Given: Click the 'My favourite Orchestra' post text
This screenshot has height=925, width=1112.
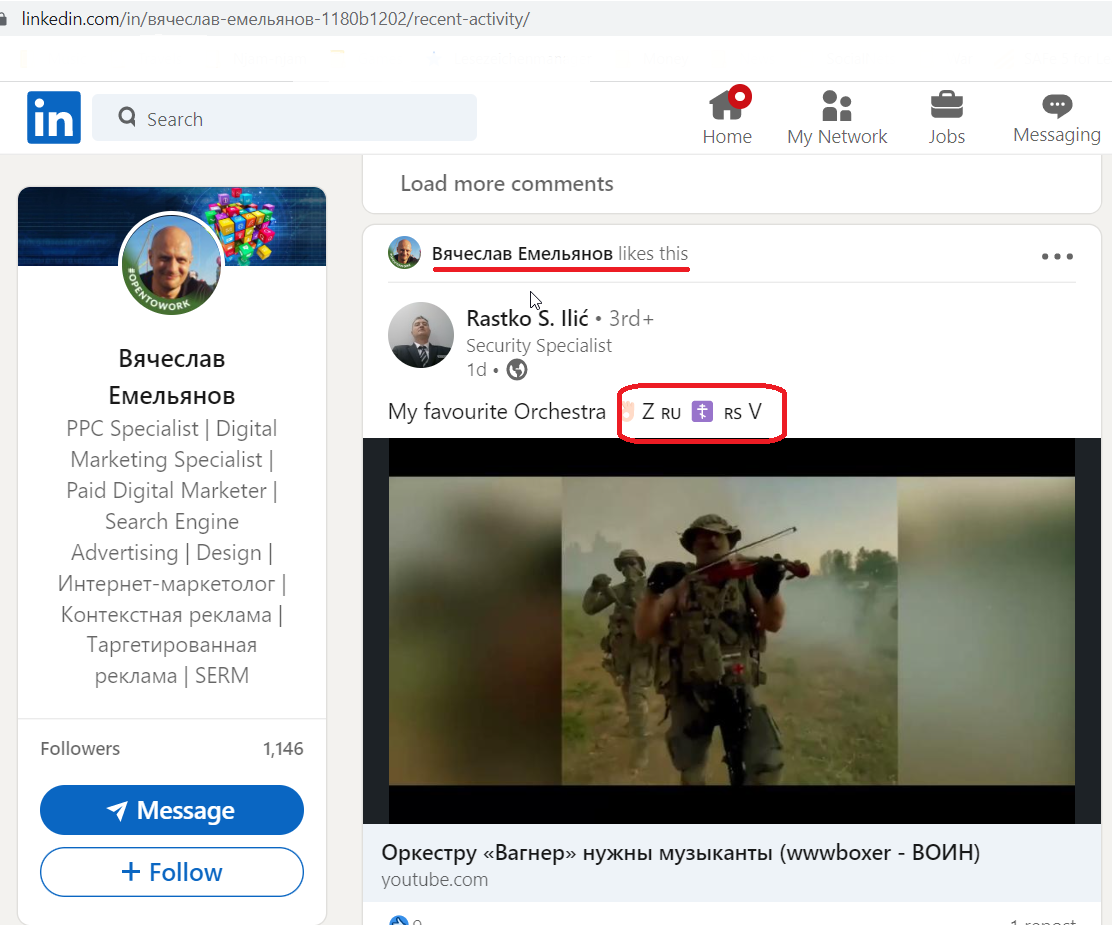Looking at the screenshot, I should coord(497,411).
